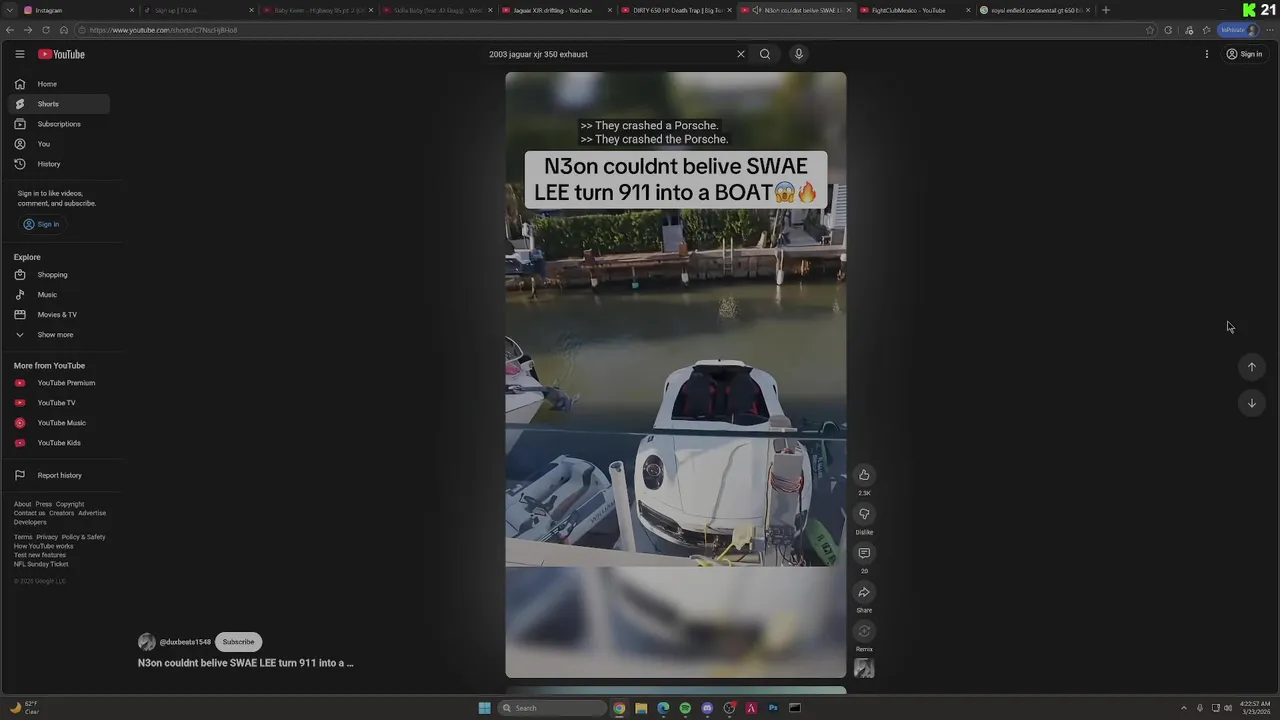Click the Copyright footer link

pyautogui.click(x=70, y=504)
